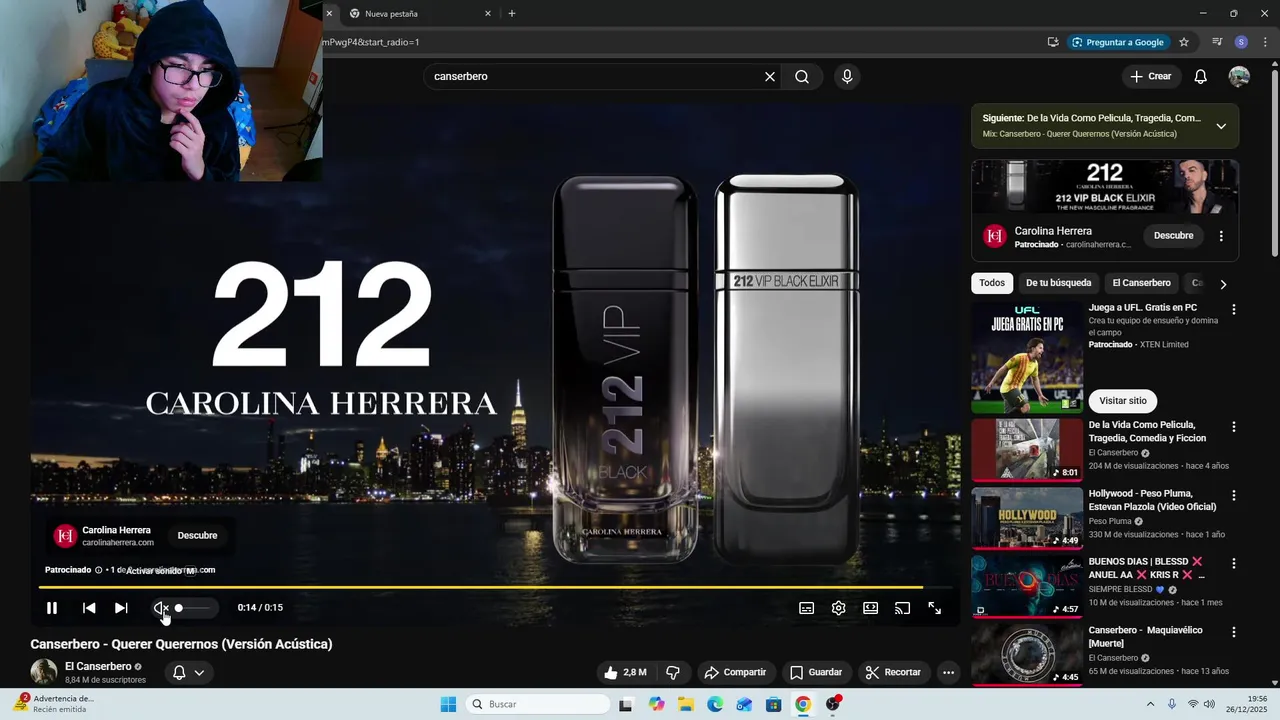Image resolution: width=1280 pixels, height=720 pixels.
Task: Open the El Canserbero channel name link
Action: [x=98, y=666]
